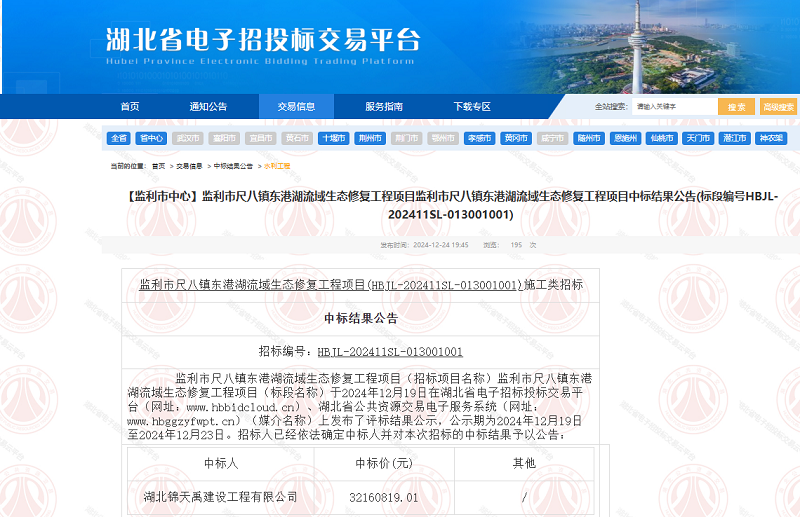Select the 荆州市 city filter
Viewport: 800px width, 517px height.
point(370,139)
